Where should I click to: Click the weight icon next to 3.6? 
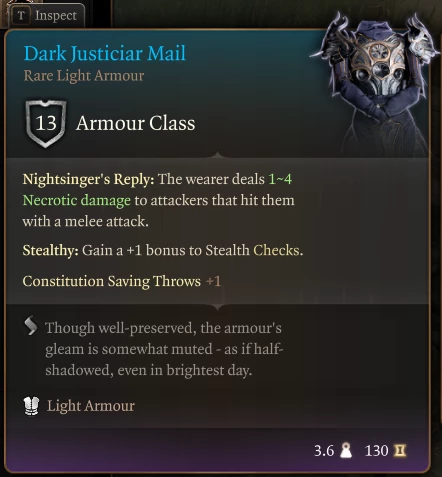[346, 451]
